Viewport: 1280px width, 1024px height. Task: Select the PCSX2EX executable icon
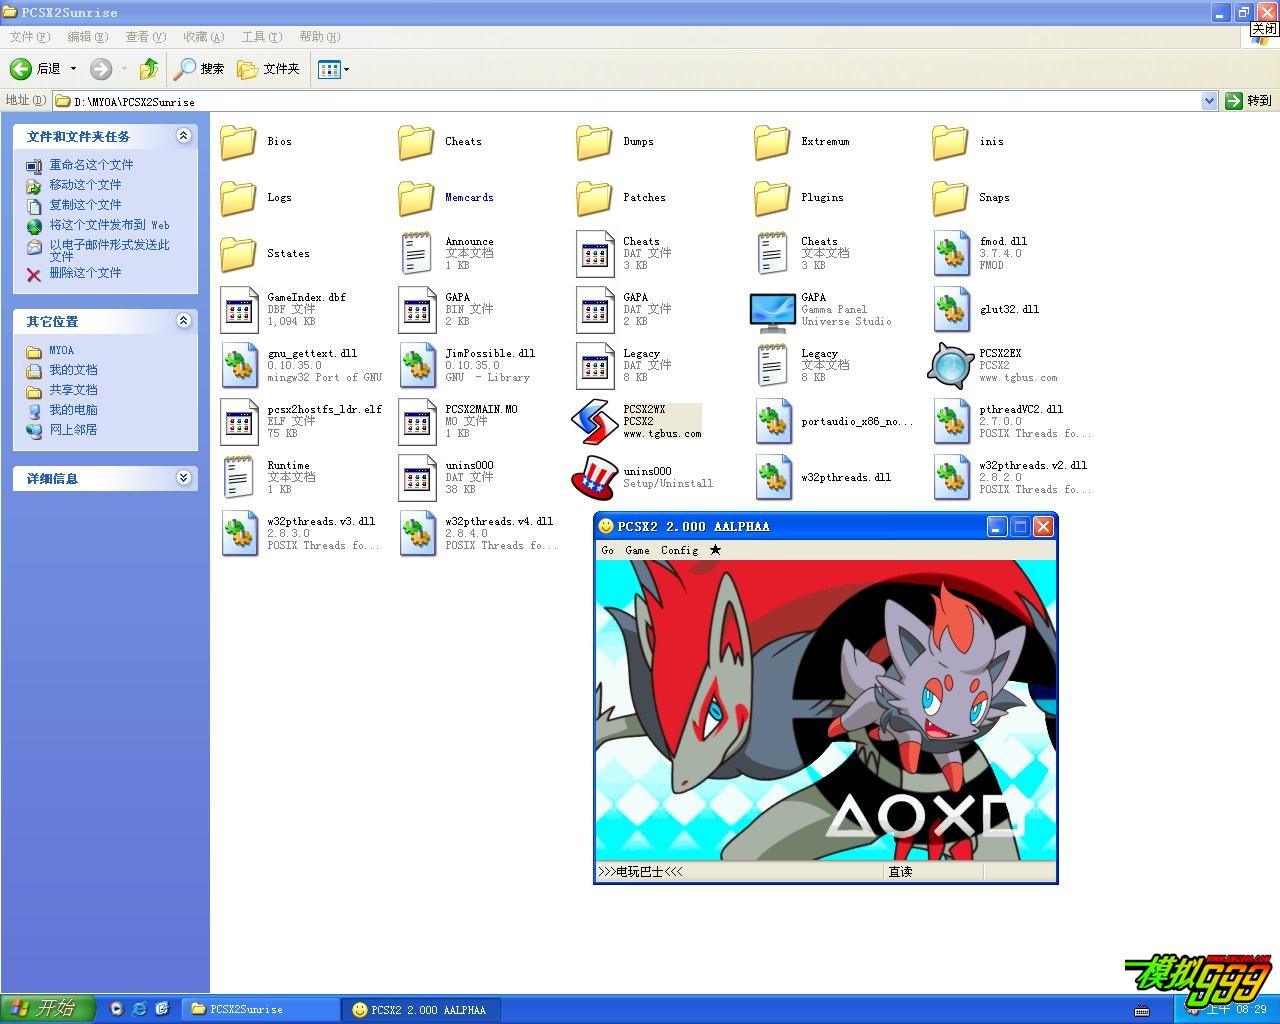pos(950,366)
